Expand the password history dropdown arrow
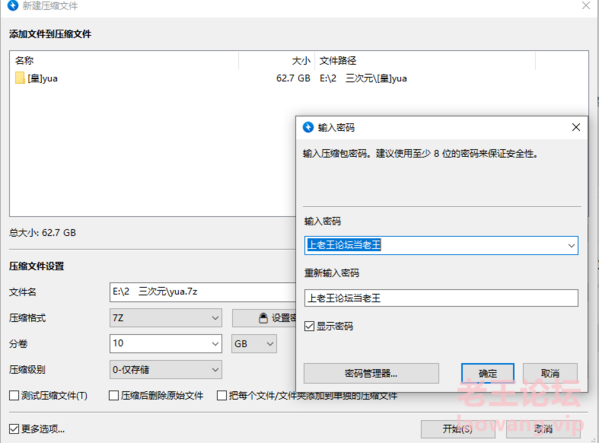 571,246
